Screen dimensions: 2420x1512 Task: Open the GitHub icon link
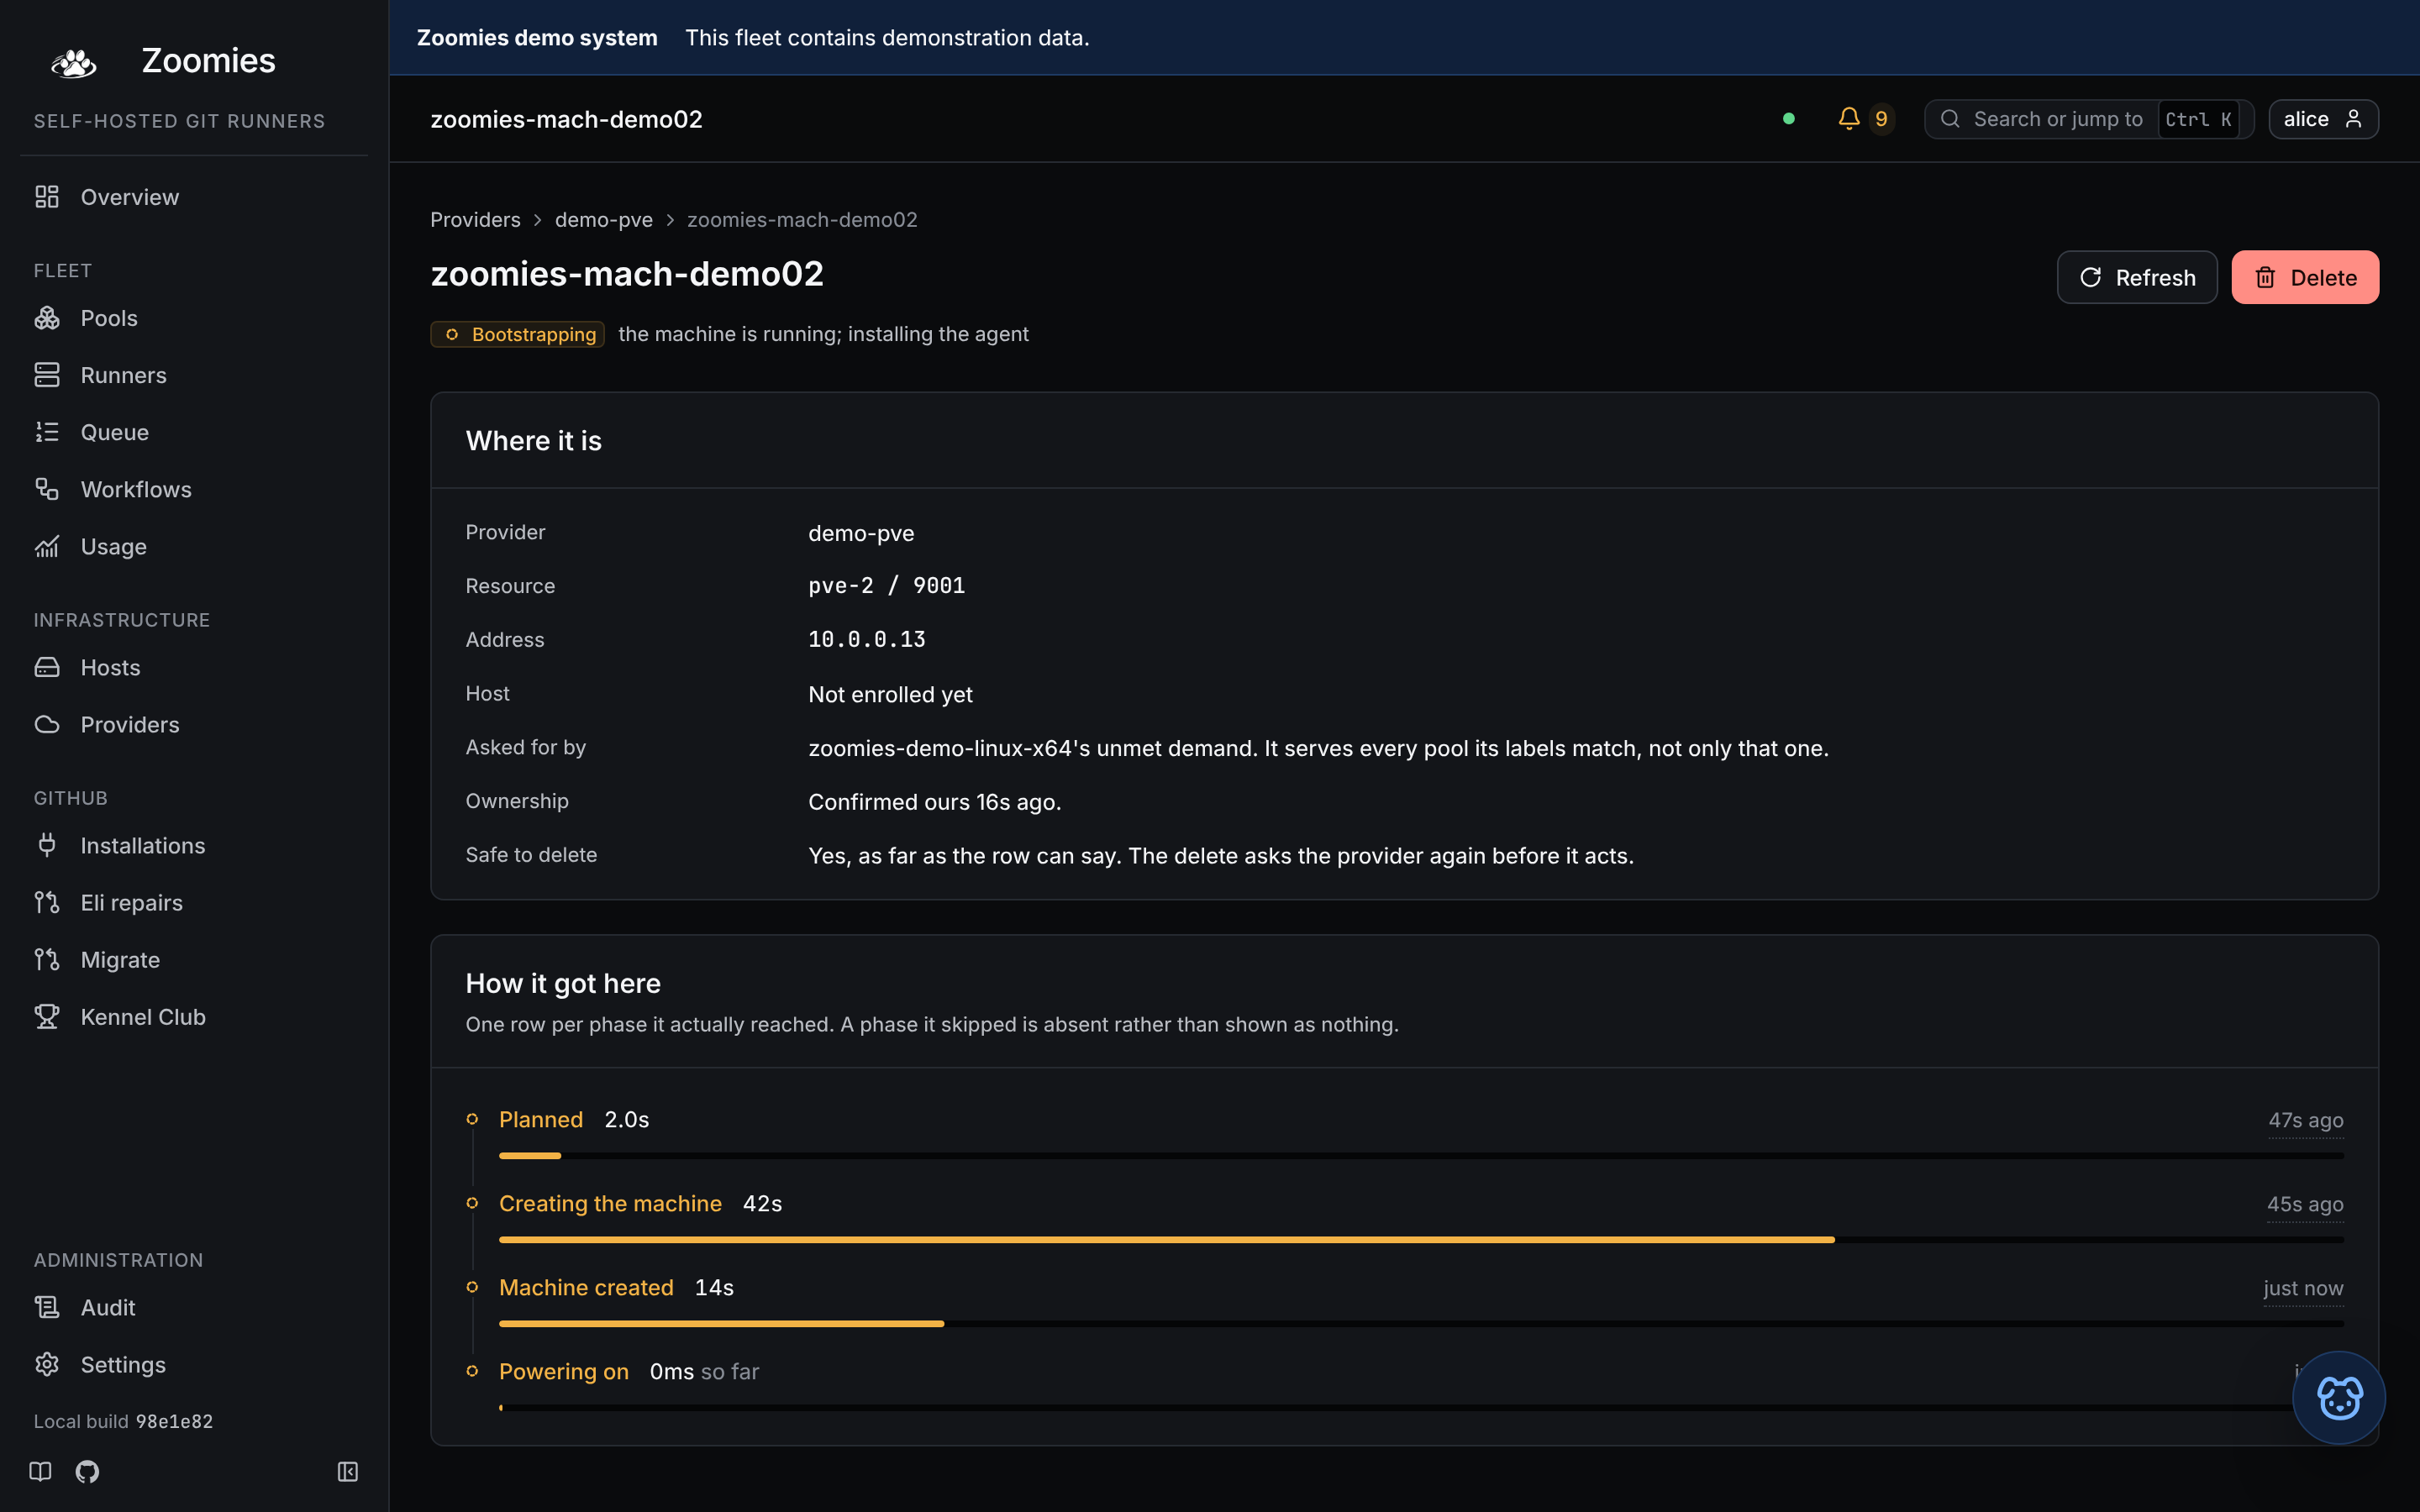[87, 1471]
